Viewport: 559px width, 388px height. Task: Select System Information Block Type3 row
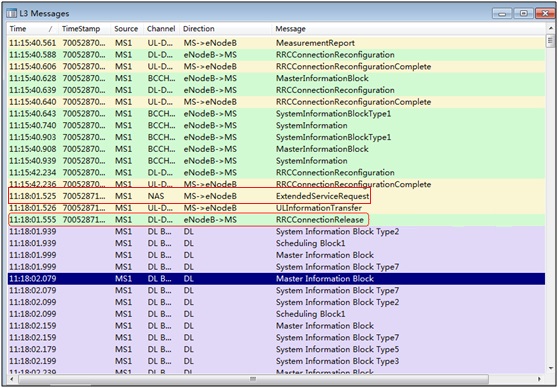(276, 361)
